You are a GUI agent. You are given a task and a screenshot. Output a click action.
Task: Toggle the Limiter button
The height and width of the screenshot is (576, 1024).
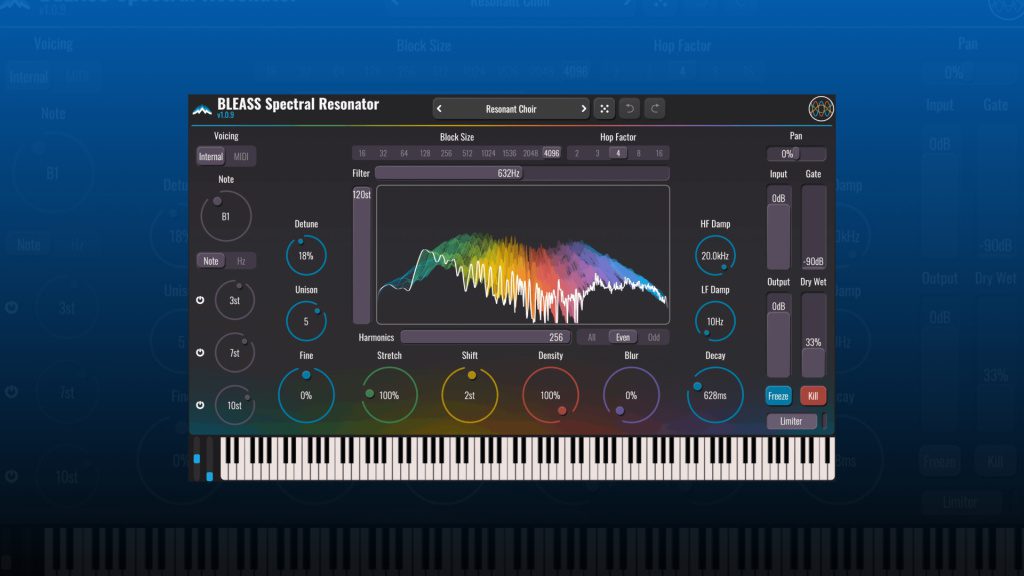[791, 421]
